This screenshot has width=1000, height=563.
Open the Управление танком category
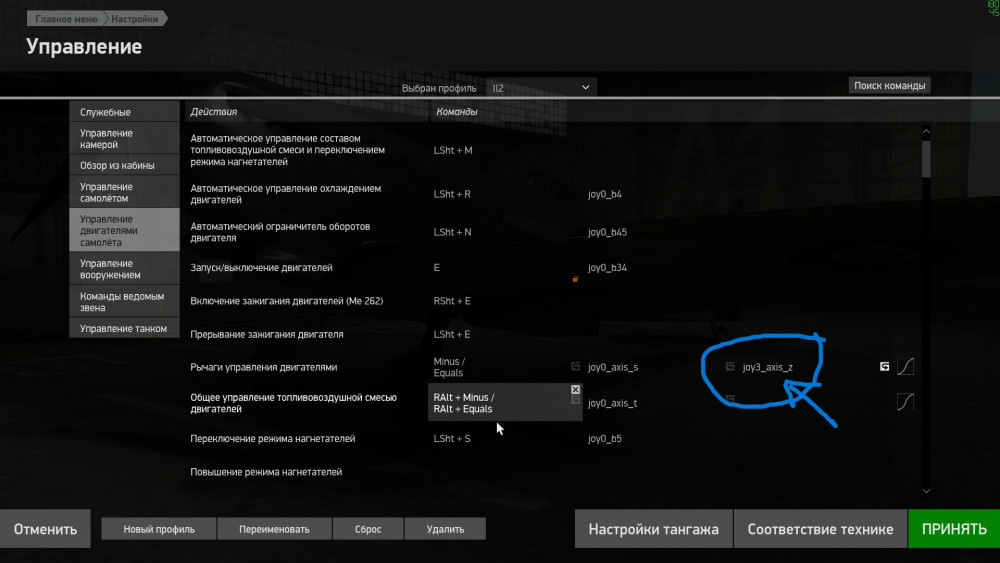coord(124,328)
